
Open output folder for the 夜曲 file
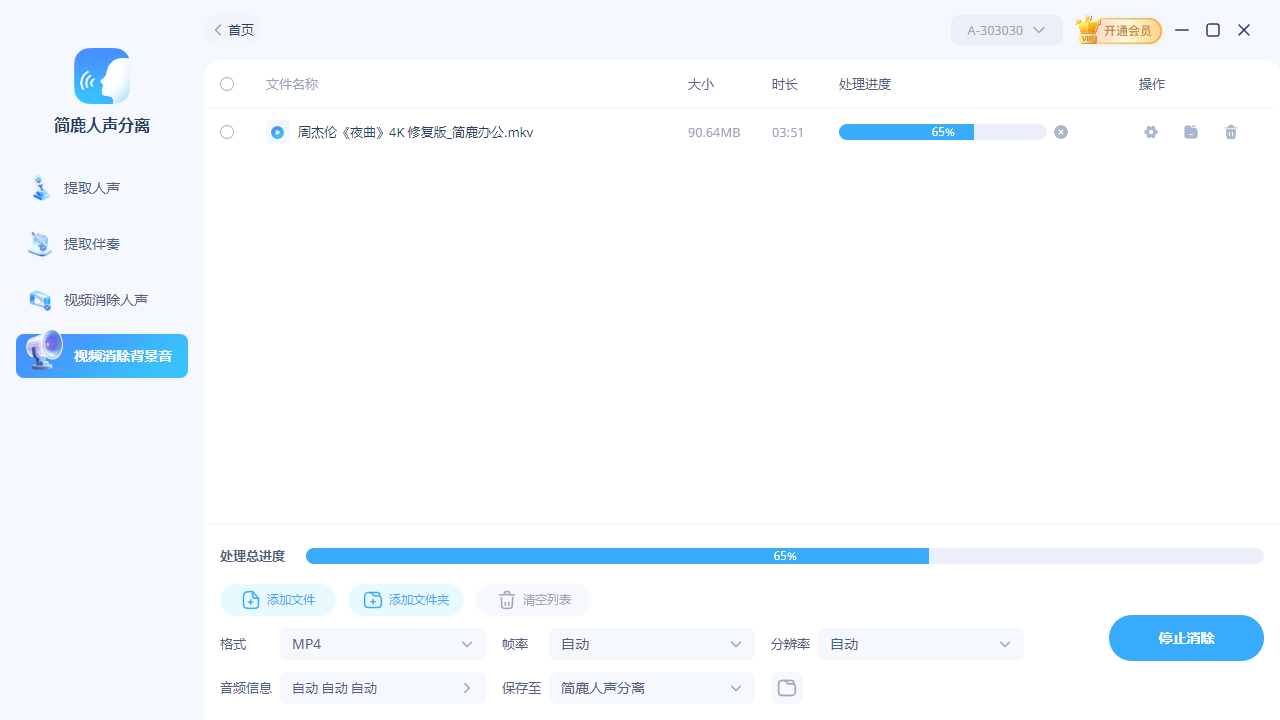pyautogui.click(x=1190, y=131)
